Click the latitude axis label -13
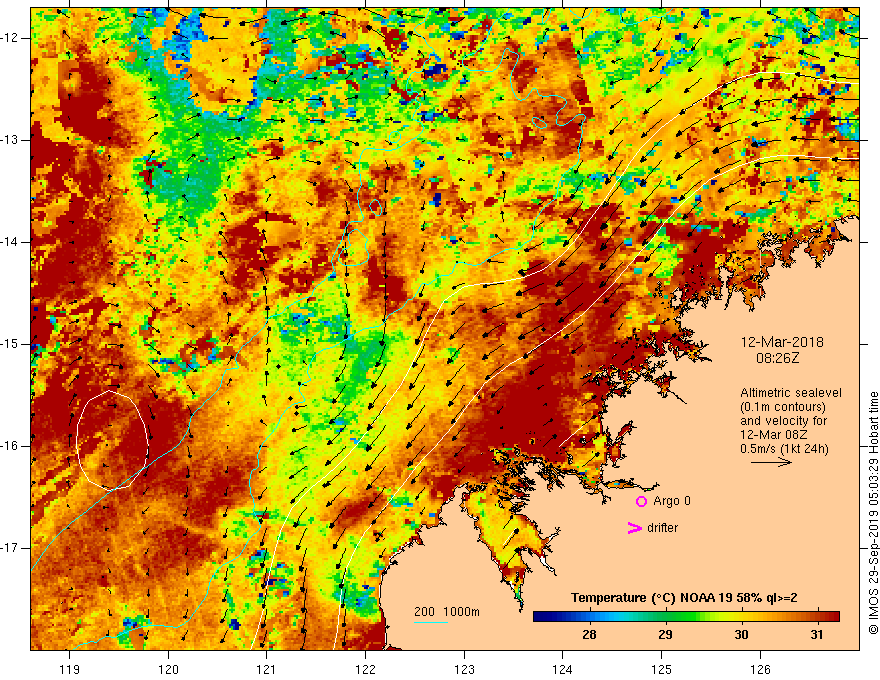Screen dimensions: 880x680 (11, 140)
